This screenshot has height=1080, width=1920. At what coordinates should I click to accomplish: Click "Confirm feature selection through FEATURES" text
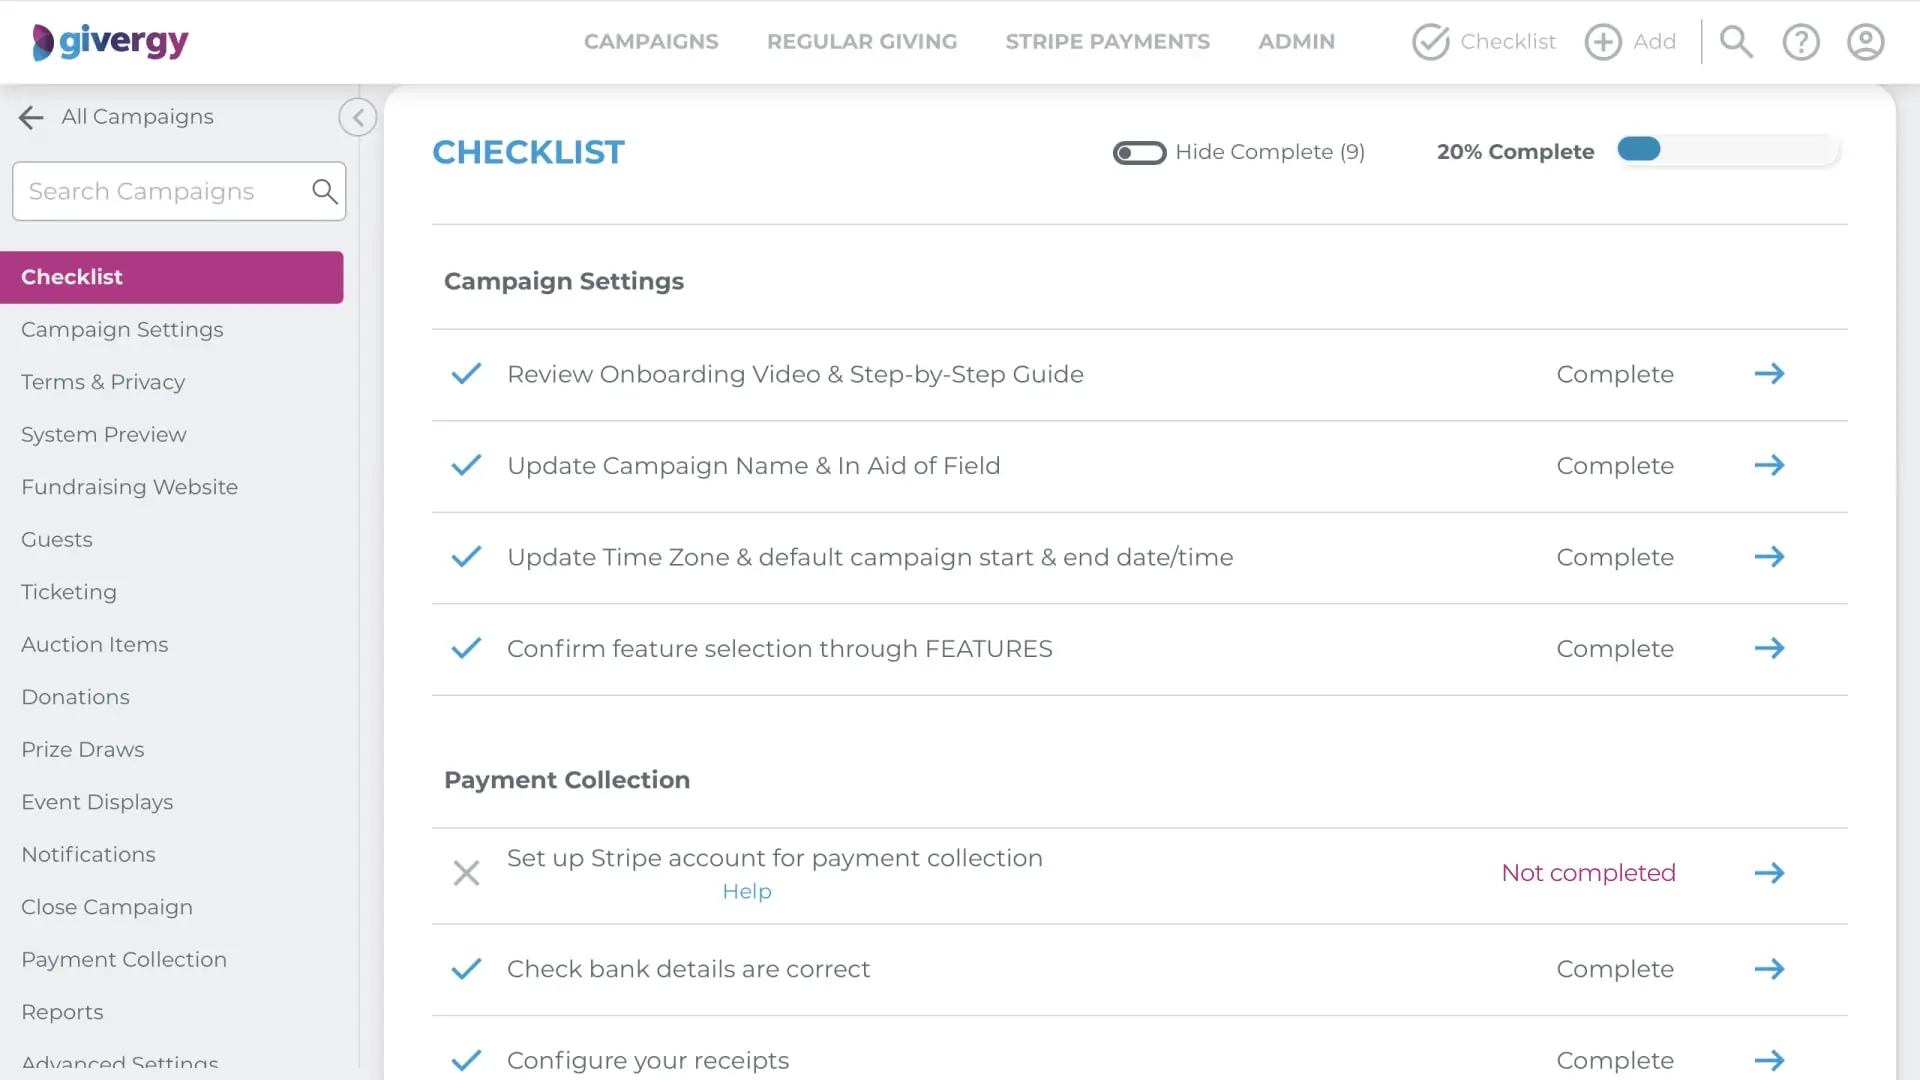[779, 649]
